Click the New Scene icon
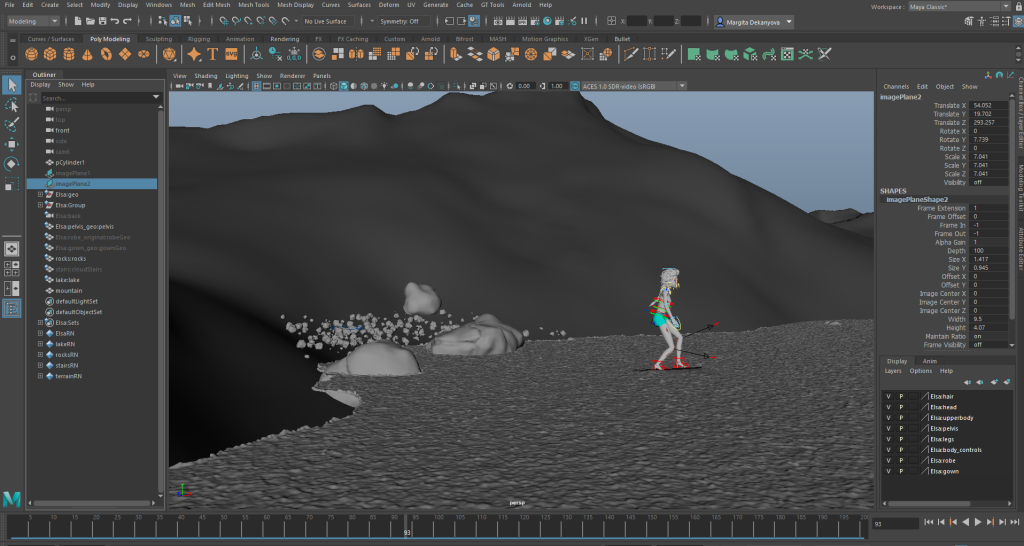The width and height of the screenshot is (1024, 546). click(78, 21)
